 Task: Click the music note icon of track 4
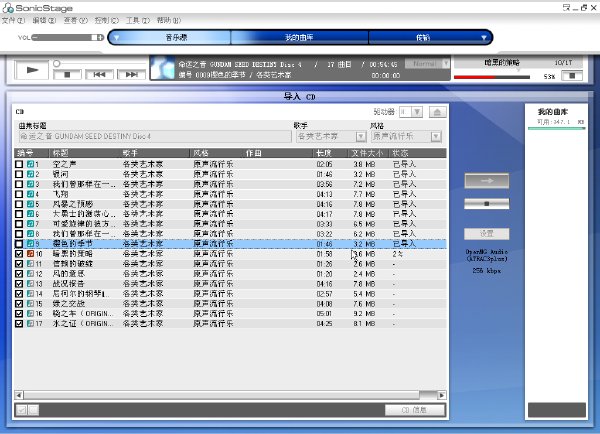coord(31,194)
